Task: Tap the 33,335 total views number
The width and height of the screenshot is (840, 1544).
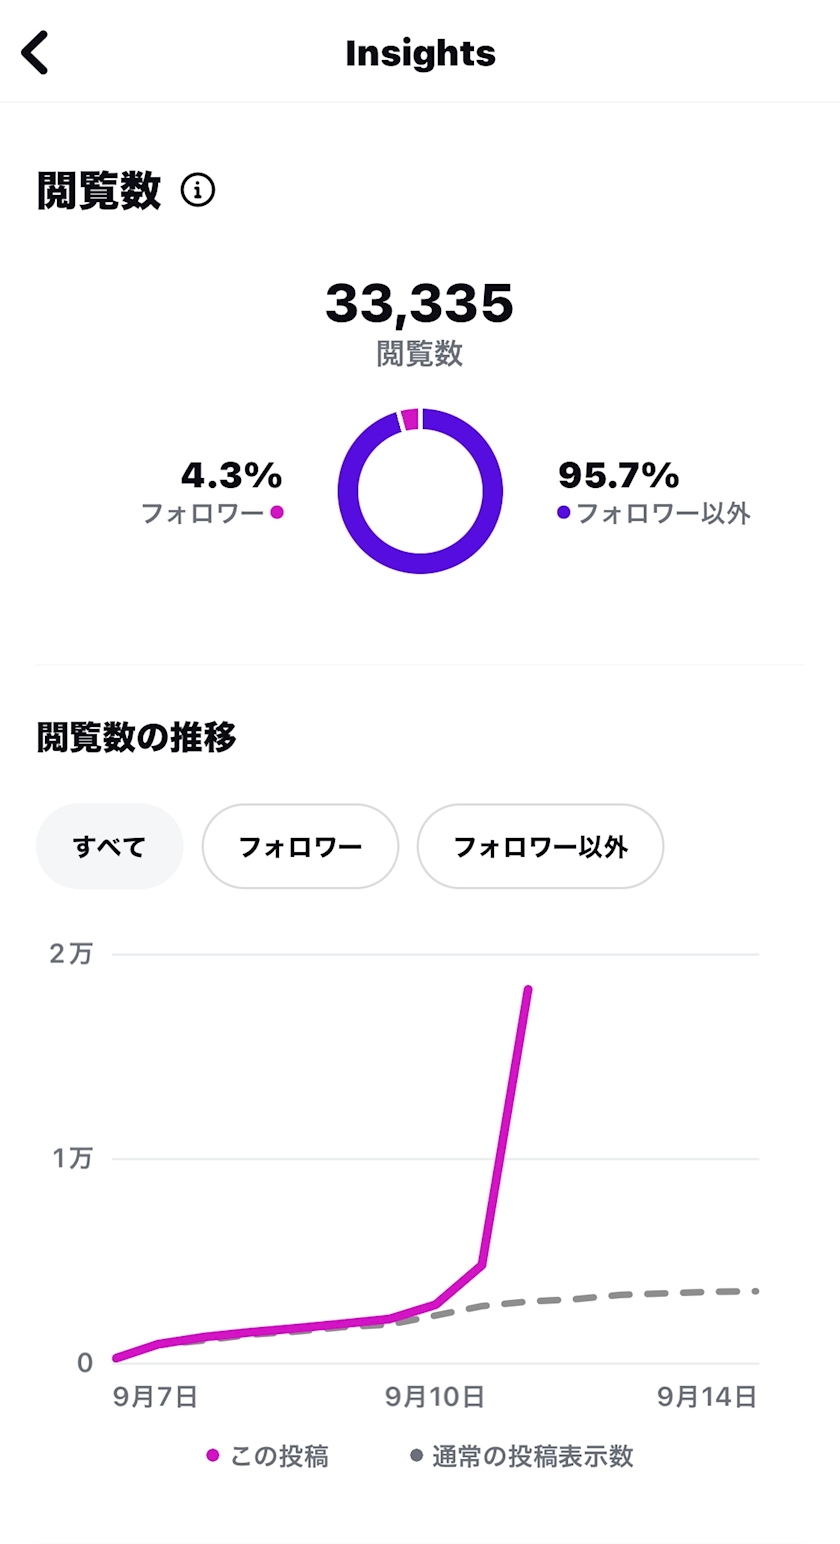Action: 419,303
